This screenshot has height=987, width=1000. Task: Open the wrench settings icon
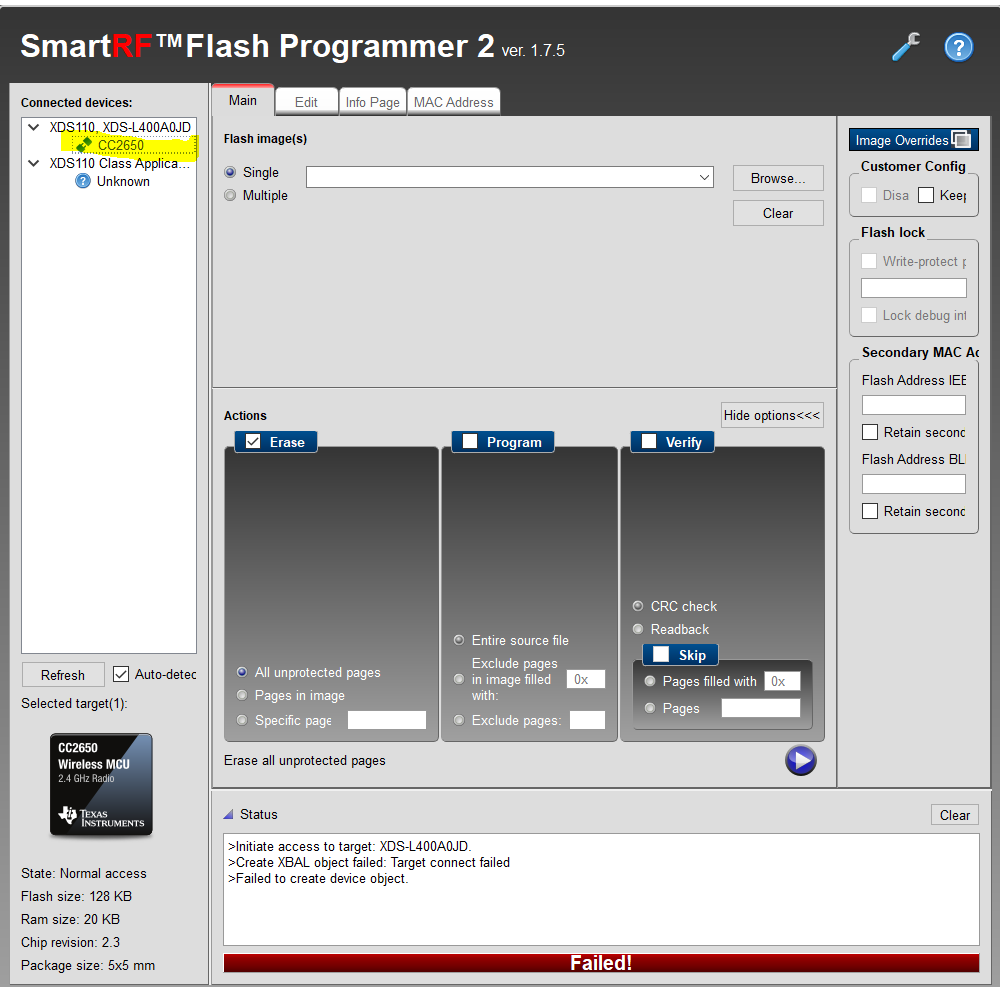[906, 47]
